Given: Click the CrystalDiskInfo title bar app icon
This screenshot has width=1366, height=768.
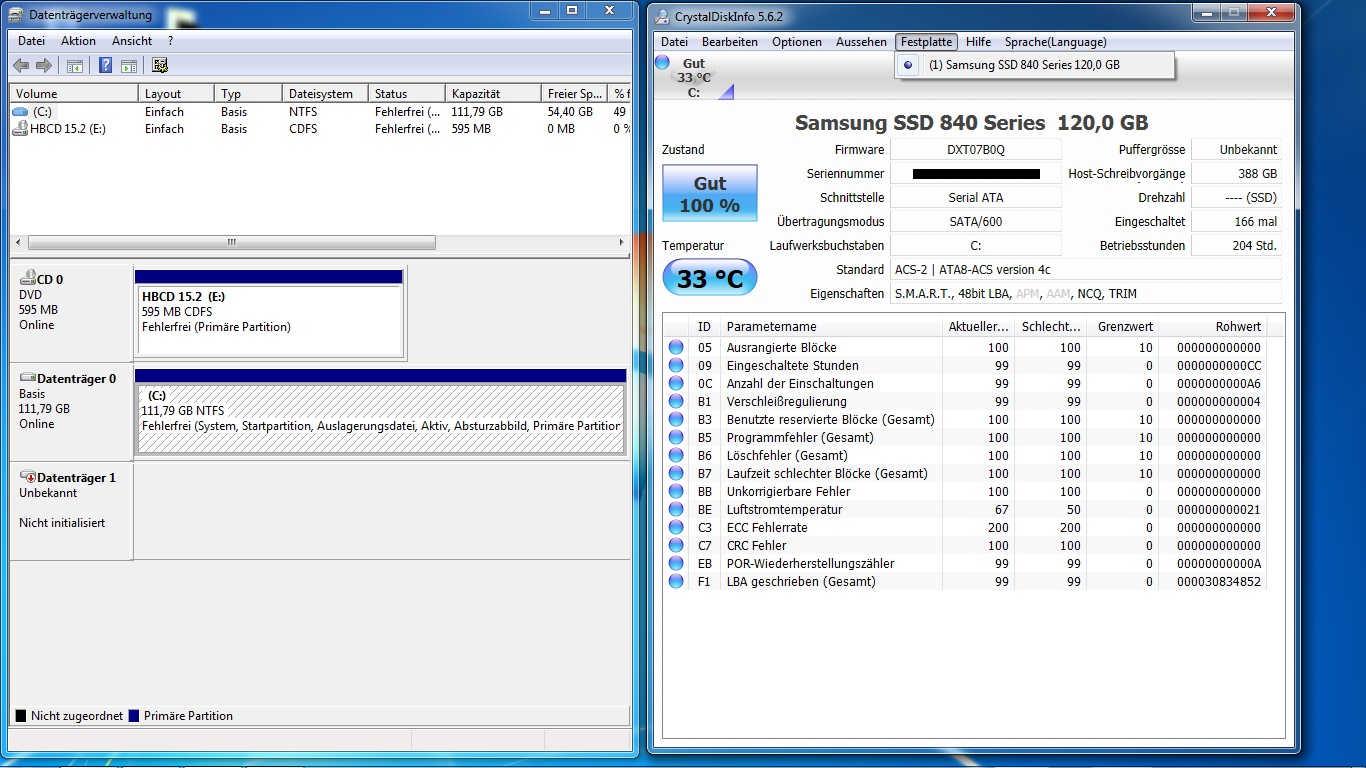Looking at the screenshot, I should click(x=664, y=15).
